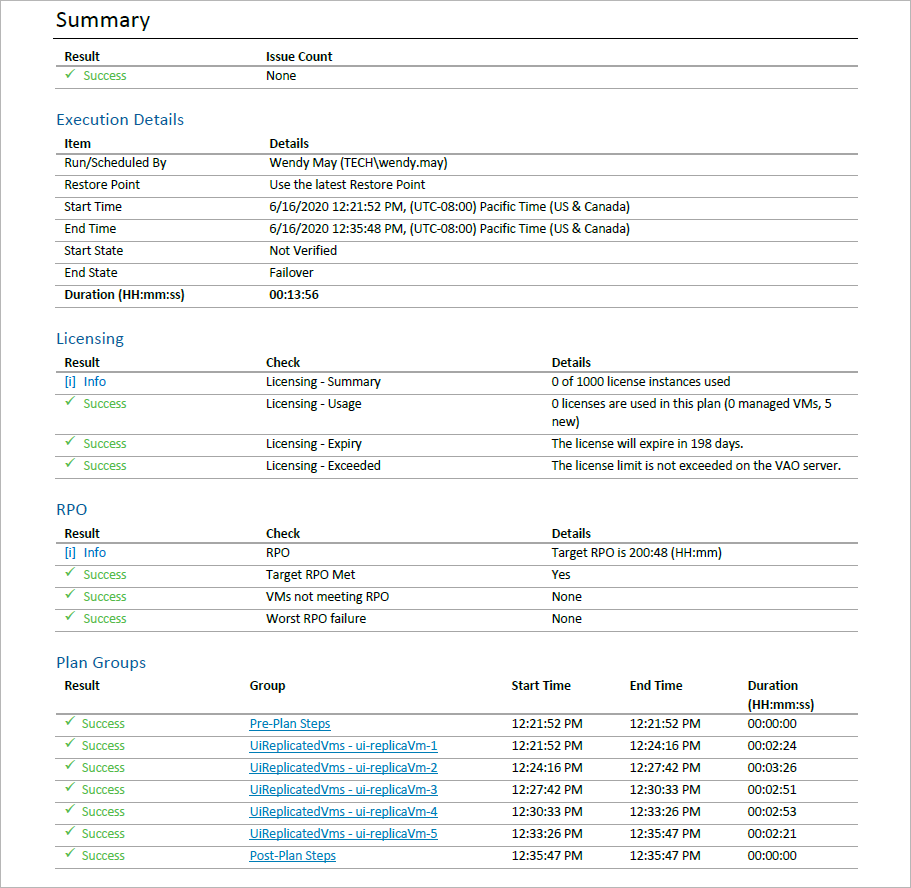Screen dimensions: 911x888
Task: Click the checkmark beside ui-replicaVm-5 row
Action: [x=70, y=832]
